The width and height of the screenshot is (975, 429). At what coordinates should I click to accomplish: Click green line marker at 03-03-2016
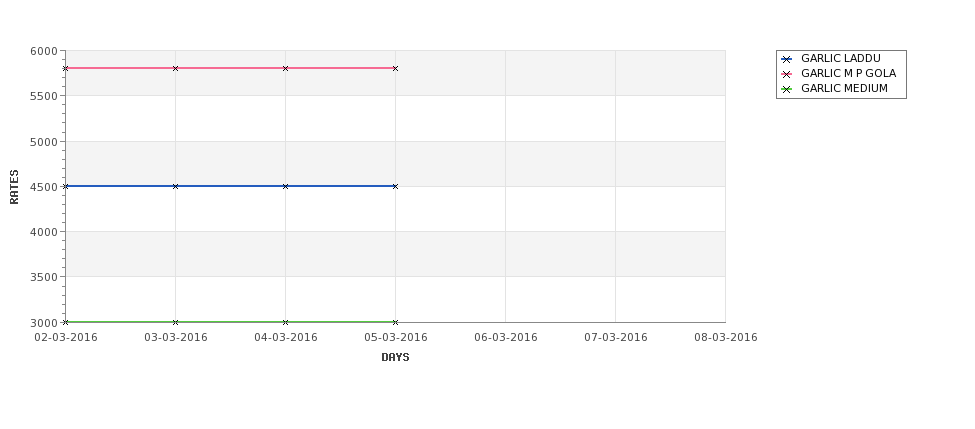click(175, 322)
